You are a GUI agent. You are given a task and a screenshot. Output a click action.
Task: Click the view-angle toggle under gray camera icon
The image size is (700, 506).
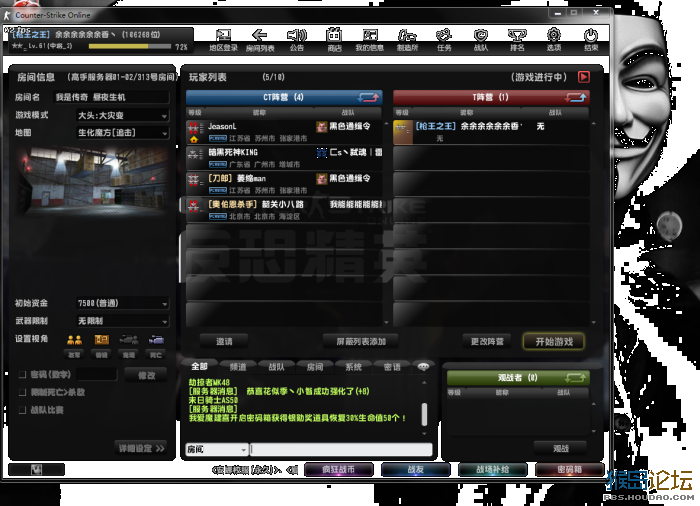129,355
